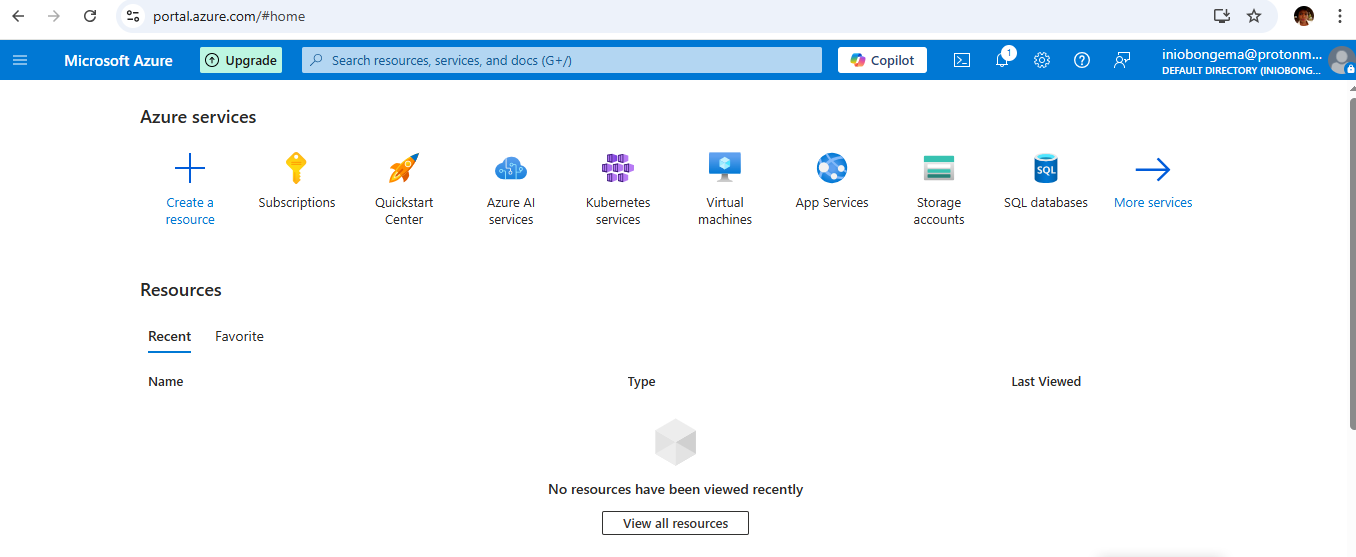Click the site information icon in the address bar

[x=133, y=16]
